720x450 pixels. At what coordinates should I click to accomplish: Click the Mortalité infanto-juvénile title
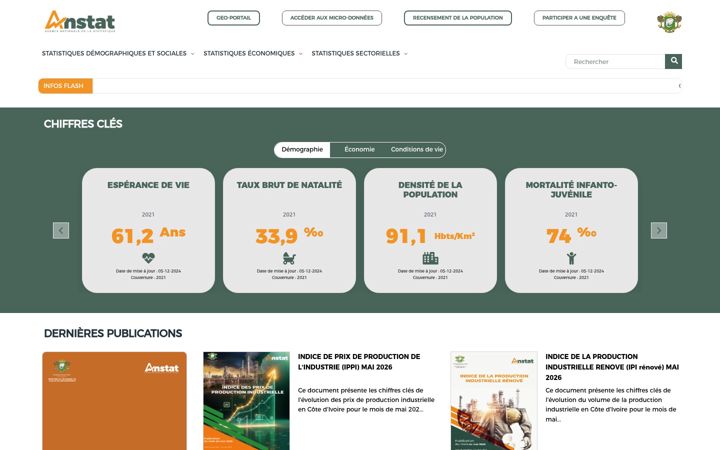coord(571,190)
